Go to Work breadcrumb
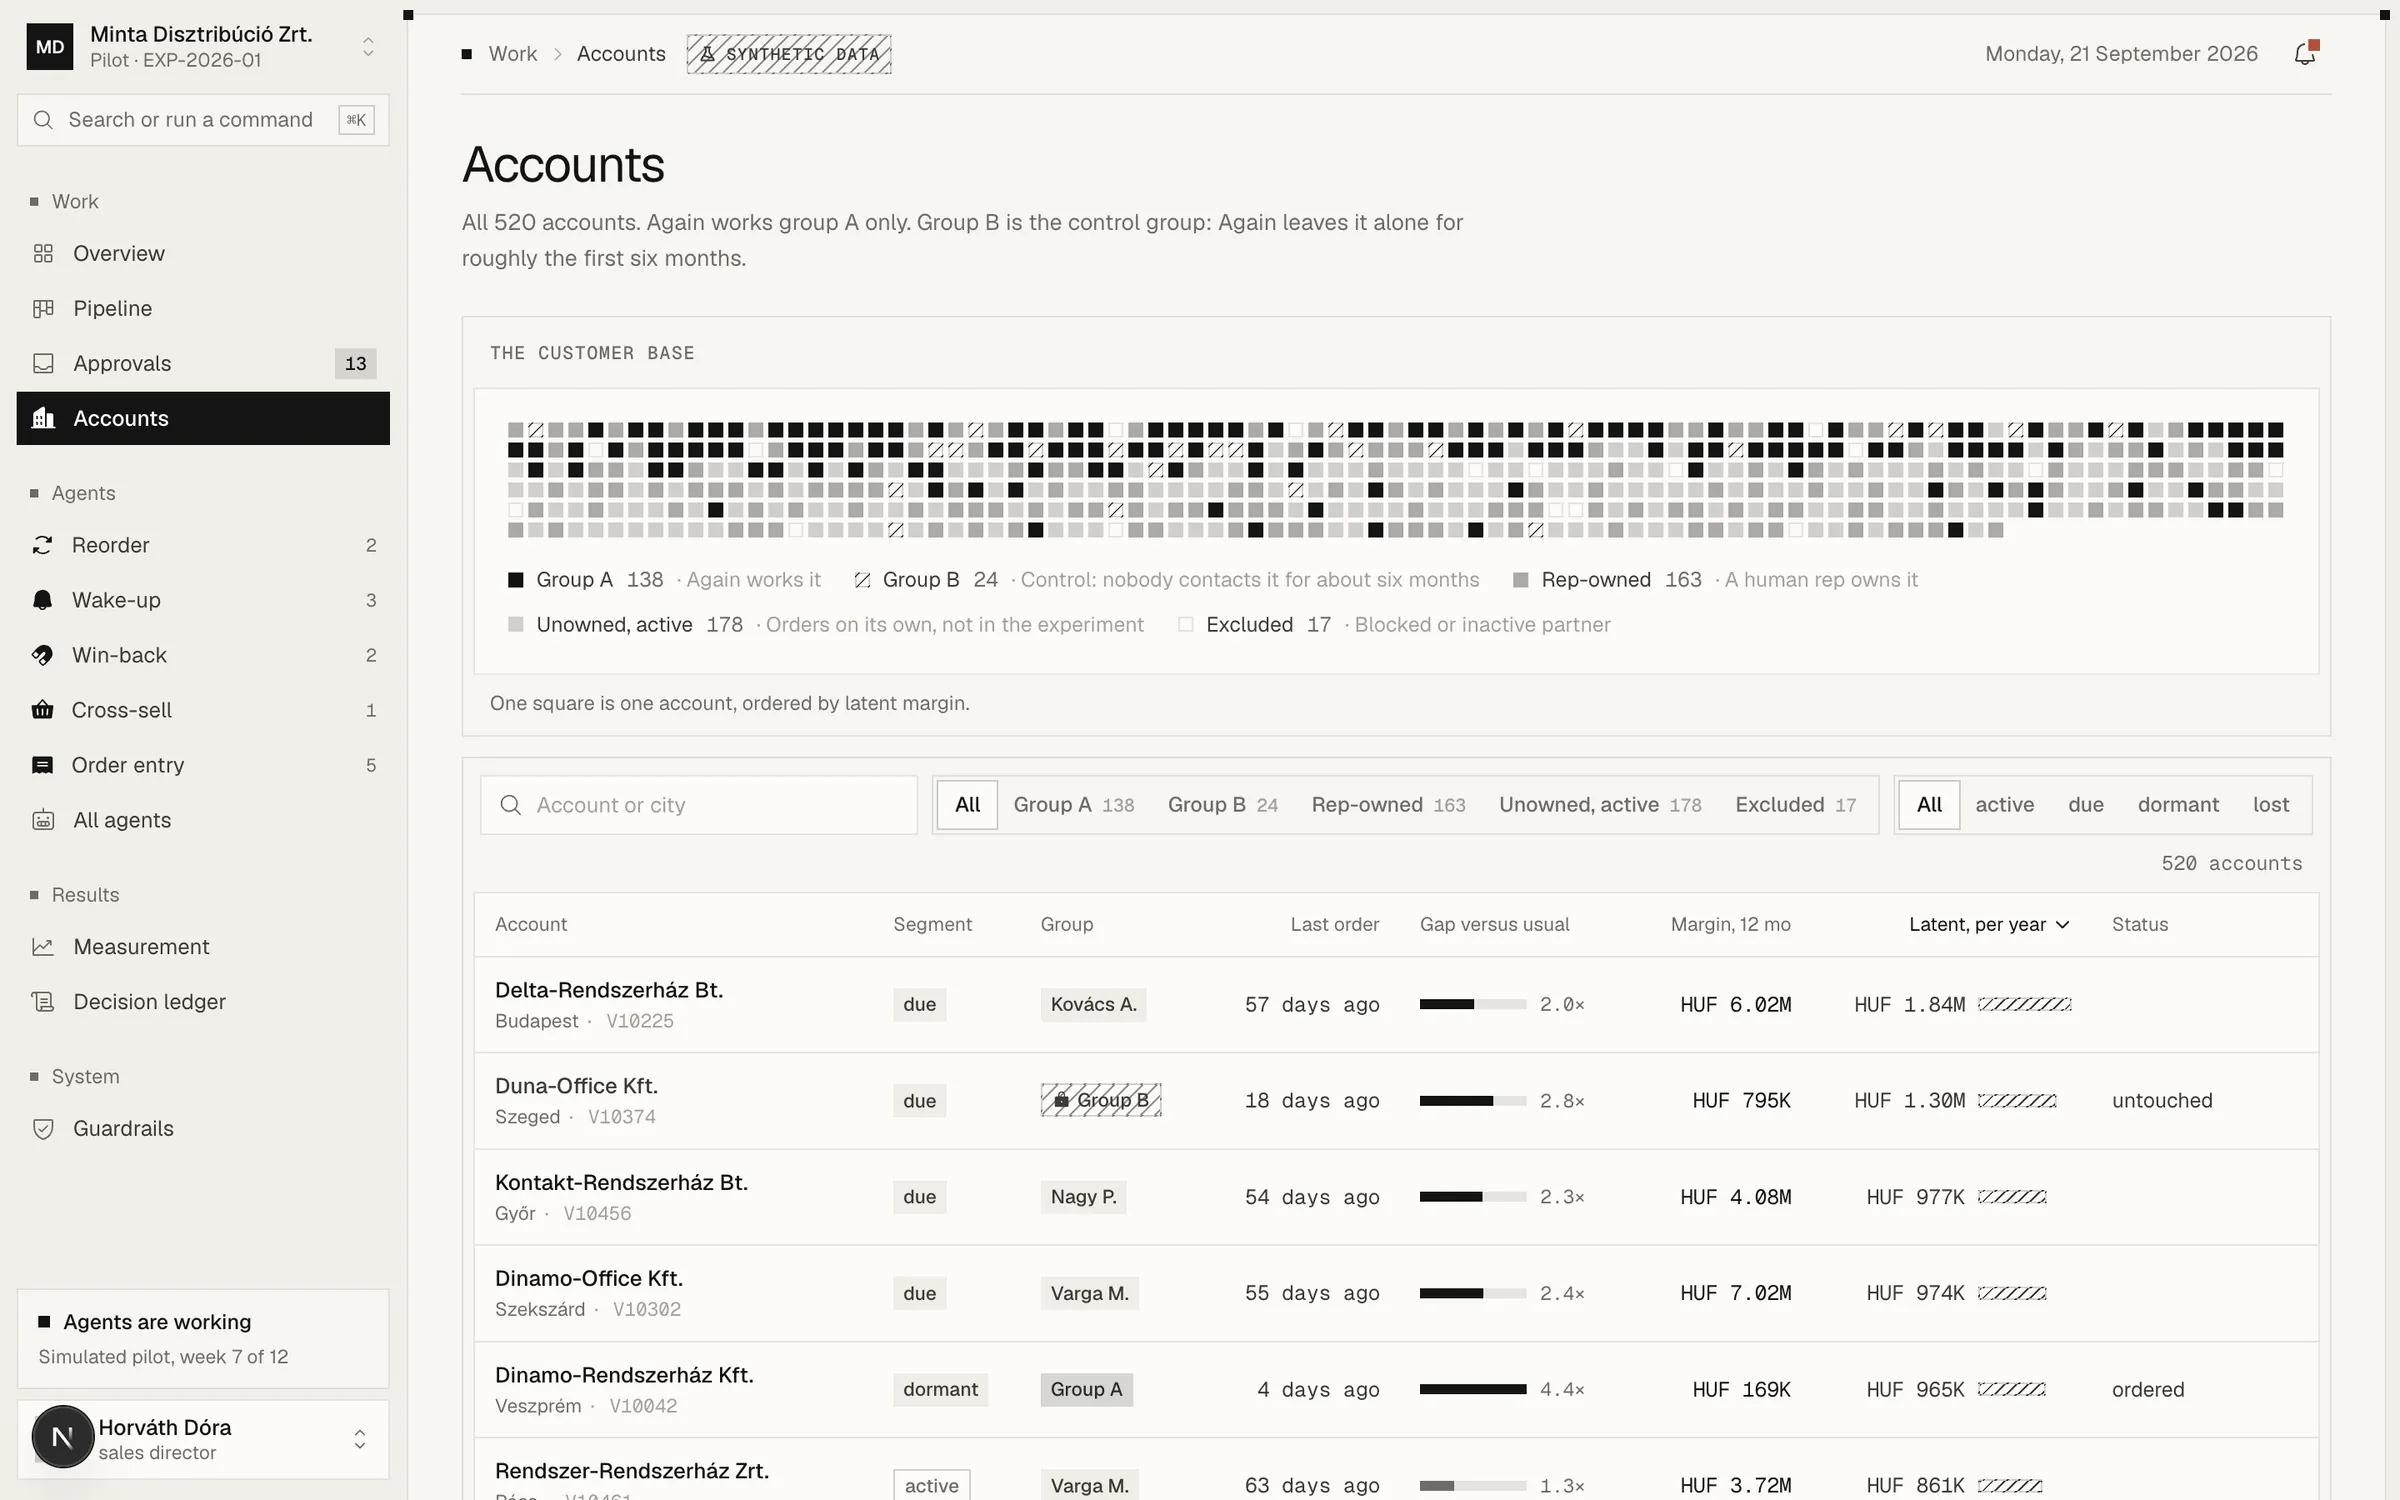Image resolution: width=2400 pixels, height=1500 pixels. click(512, 54)
